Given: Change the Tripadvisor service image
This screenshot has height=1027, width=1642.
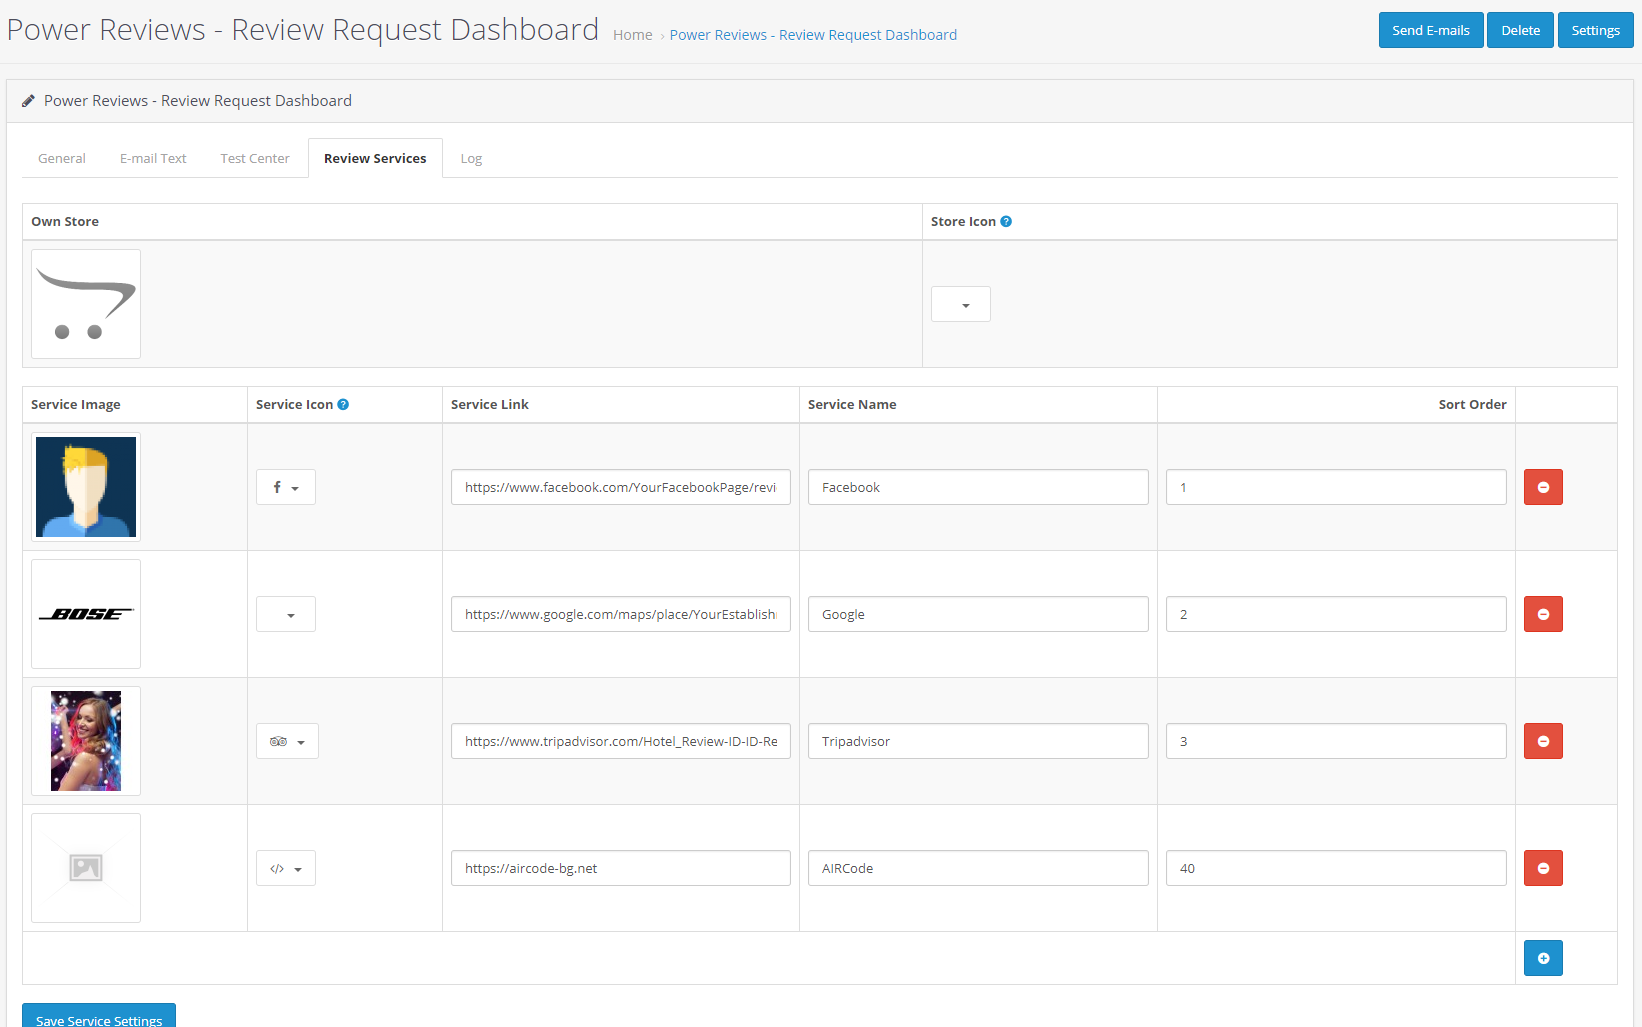Looking at the screenshot, I should pos(86,741).
